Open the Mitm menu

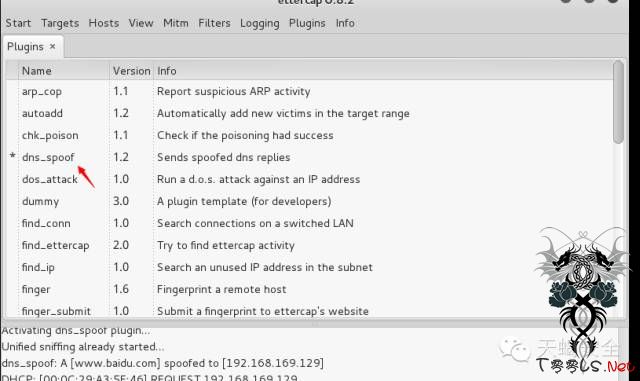pos(176,23)
